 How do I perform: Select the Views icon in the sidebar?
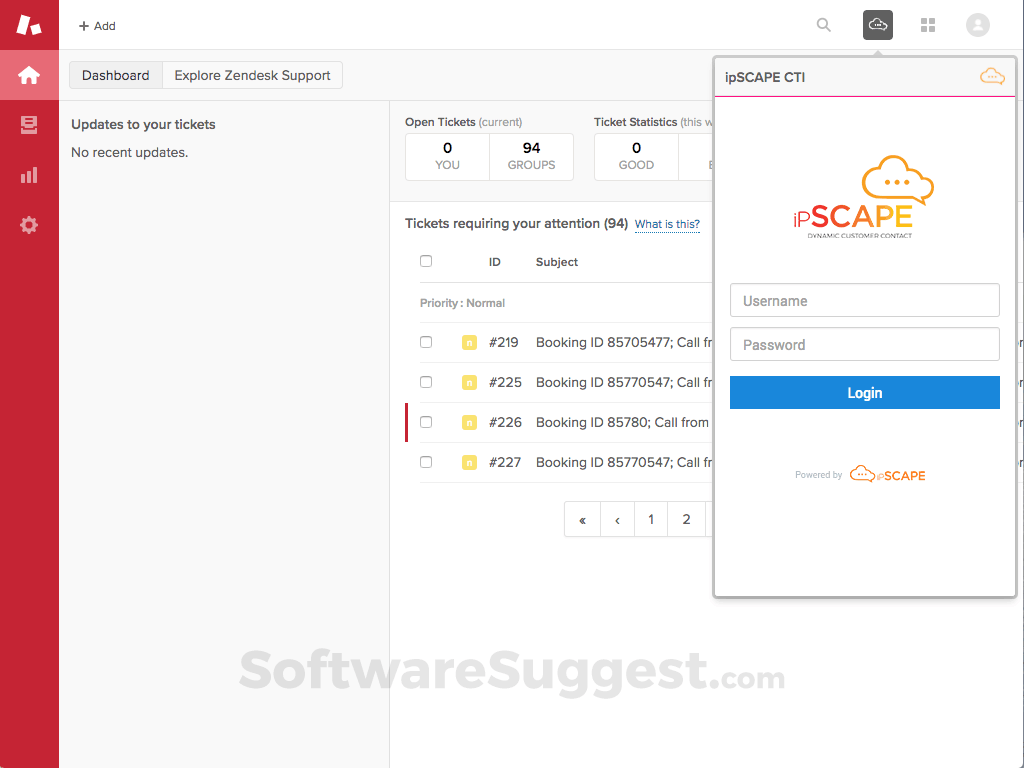(x=29, y=124)
